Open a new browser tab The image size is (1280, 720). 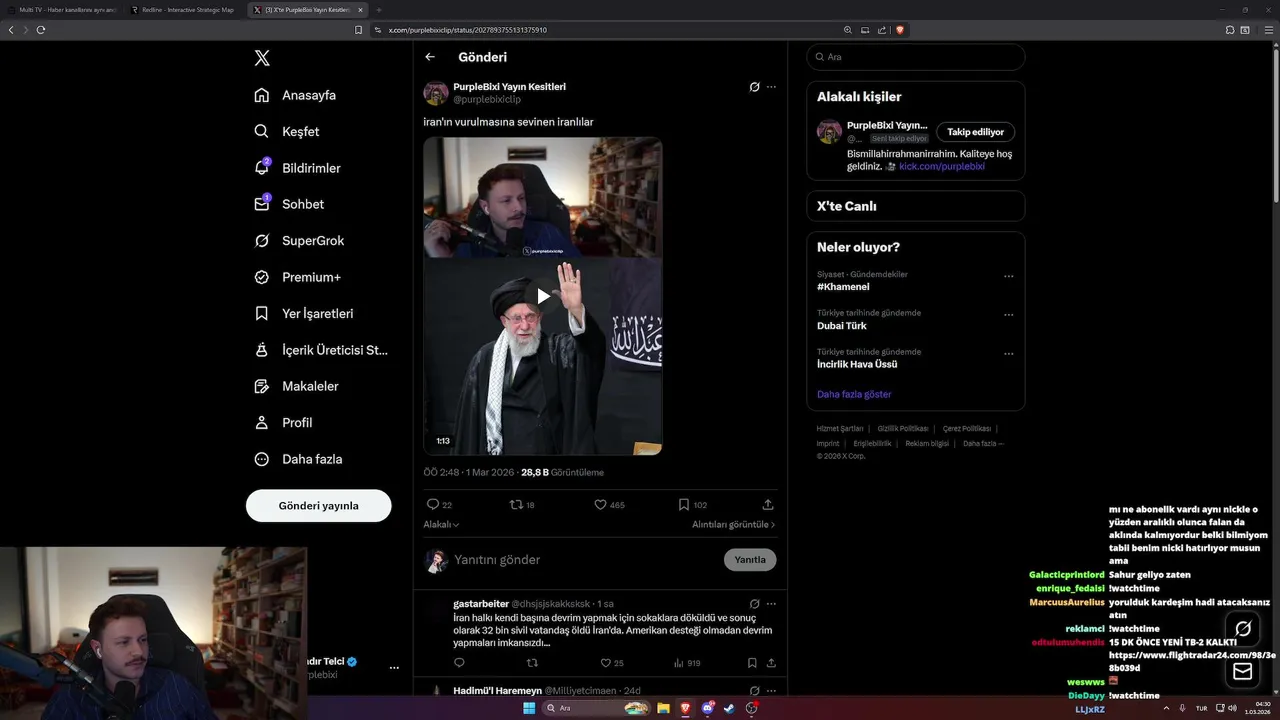point(379,10)
